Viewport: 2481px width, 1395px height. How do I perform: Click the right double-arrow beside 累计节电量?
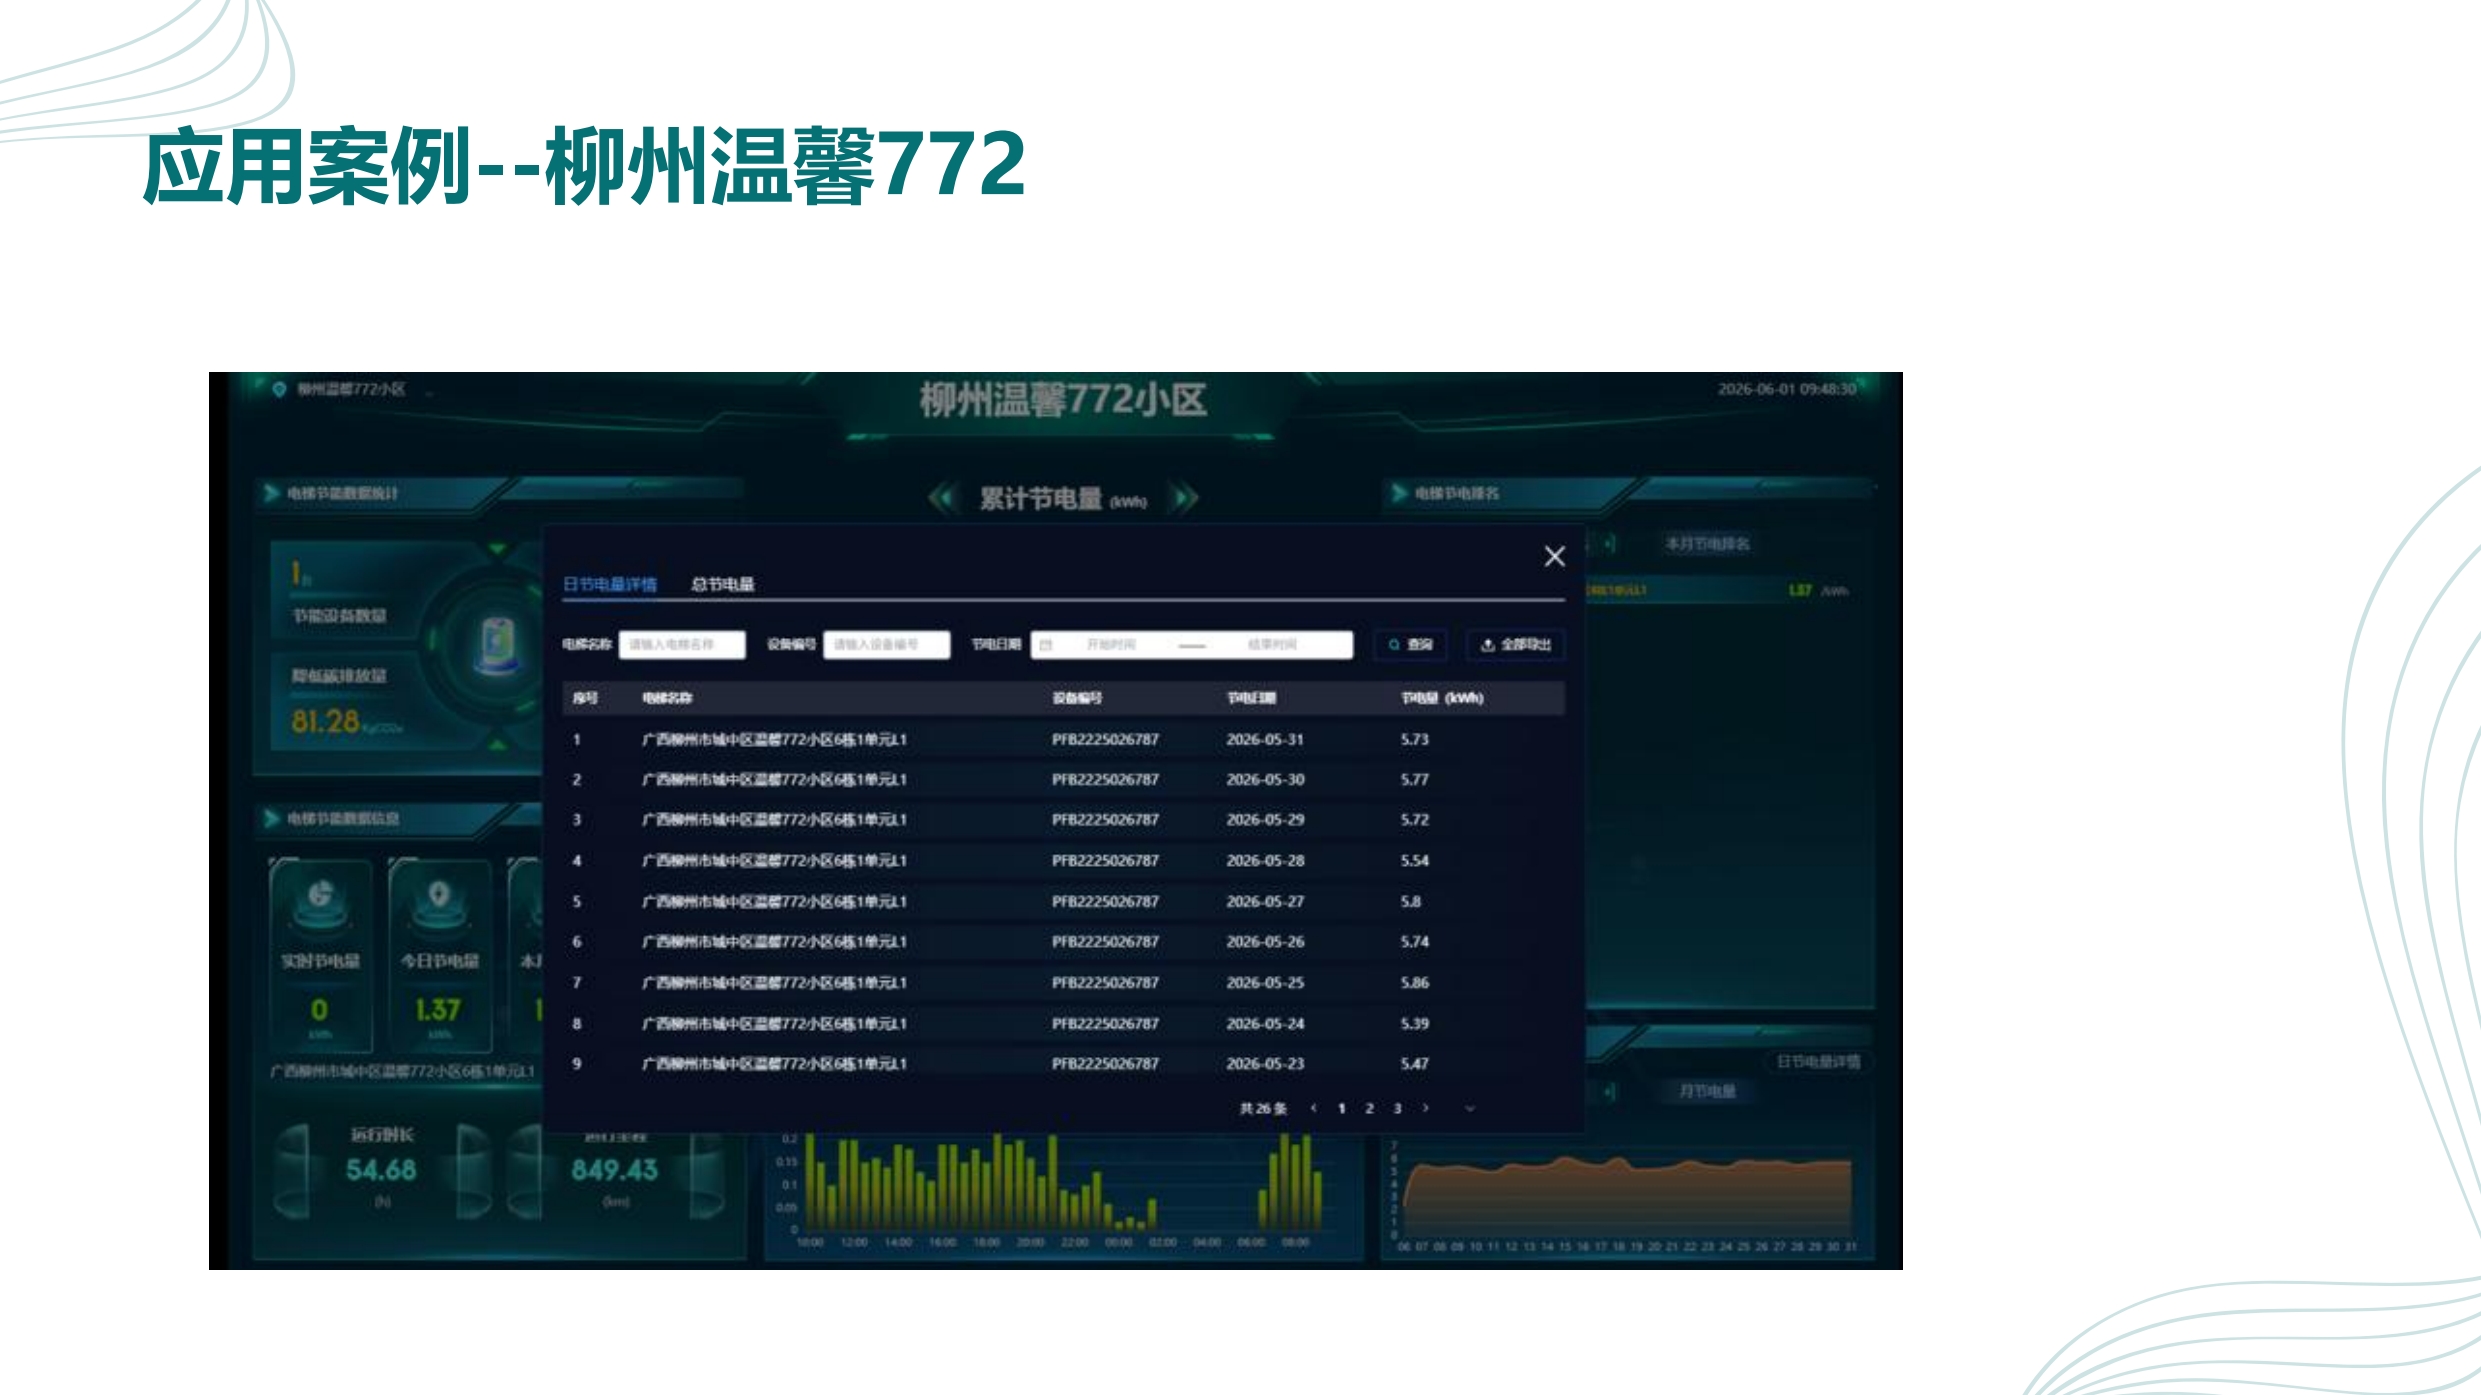pos(1184,497)
